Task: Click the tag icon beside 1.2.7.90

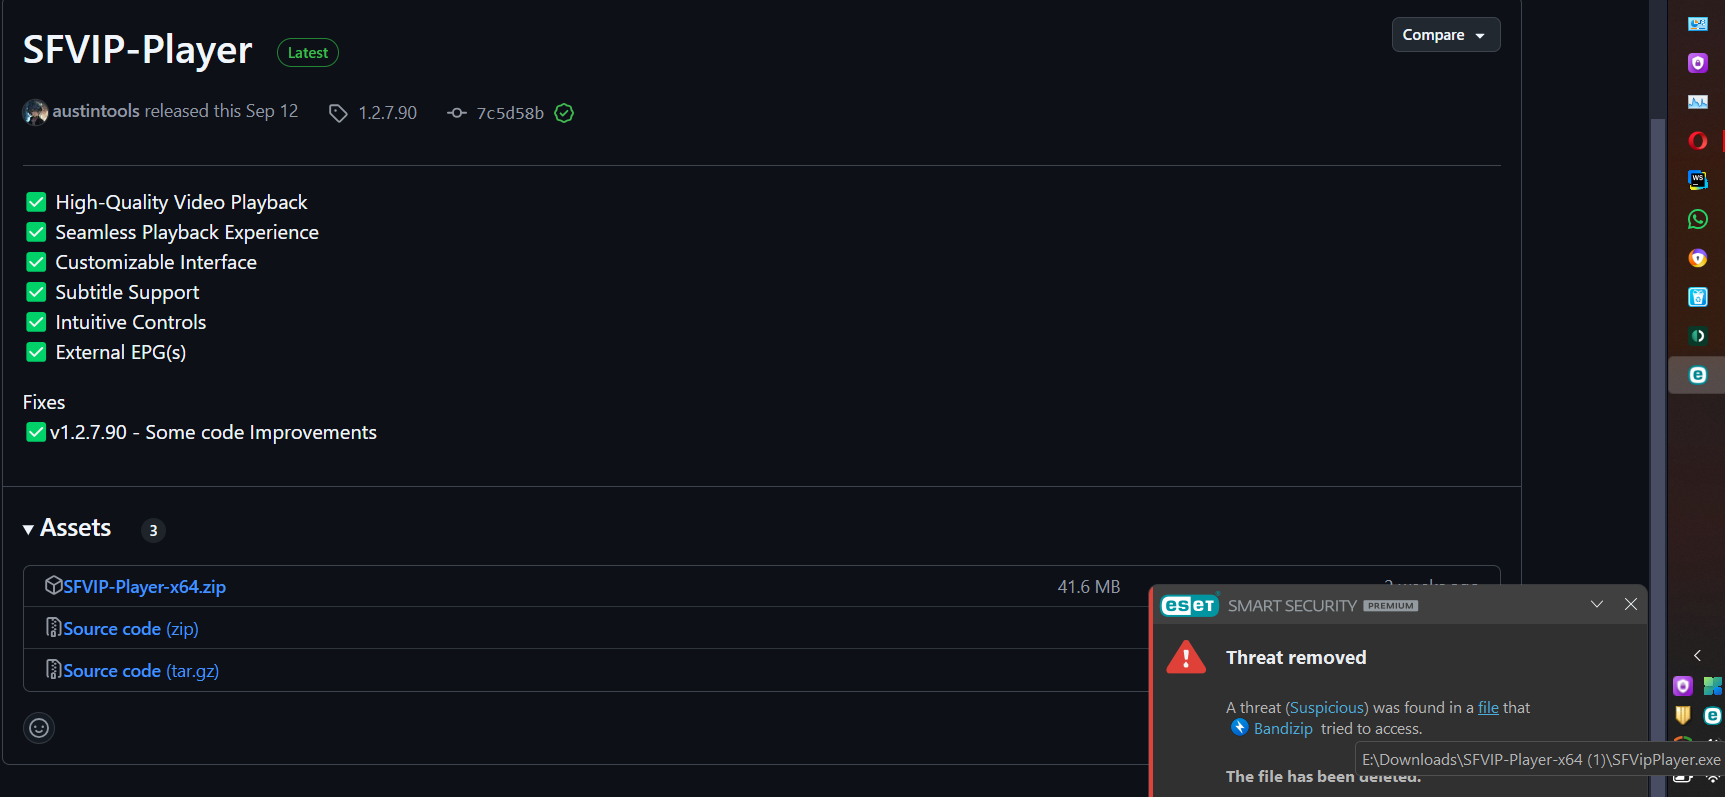Action: [x=338, y=113]
